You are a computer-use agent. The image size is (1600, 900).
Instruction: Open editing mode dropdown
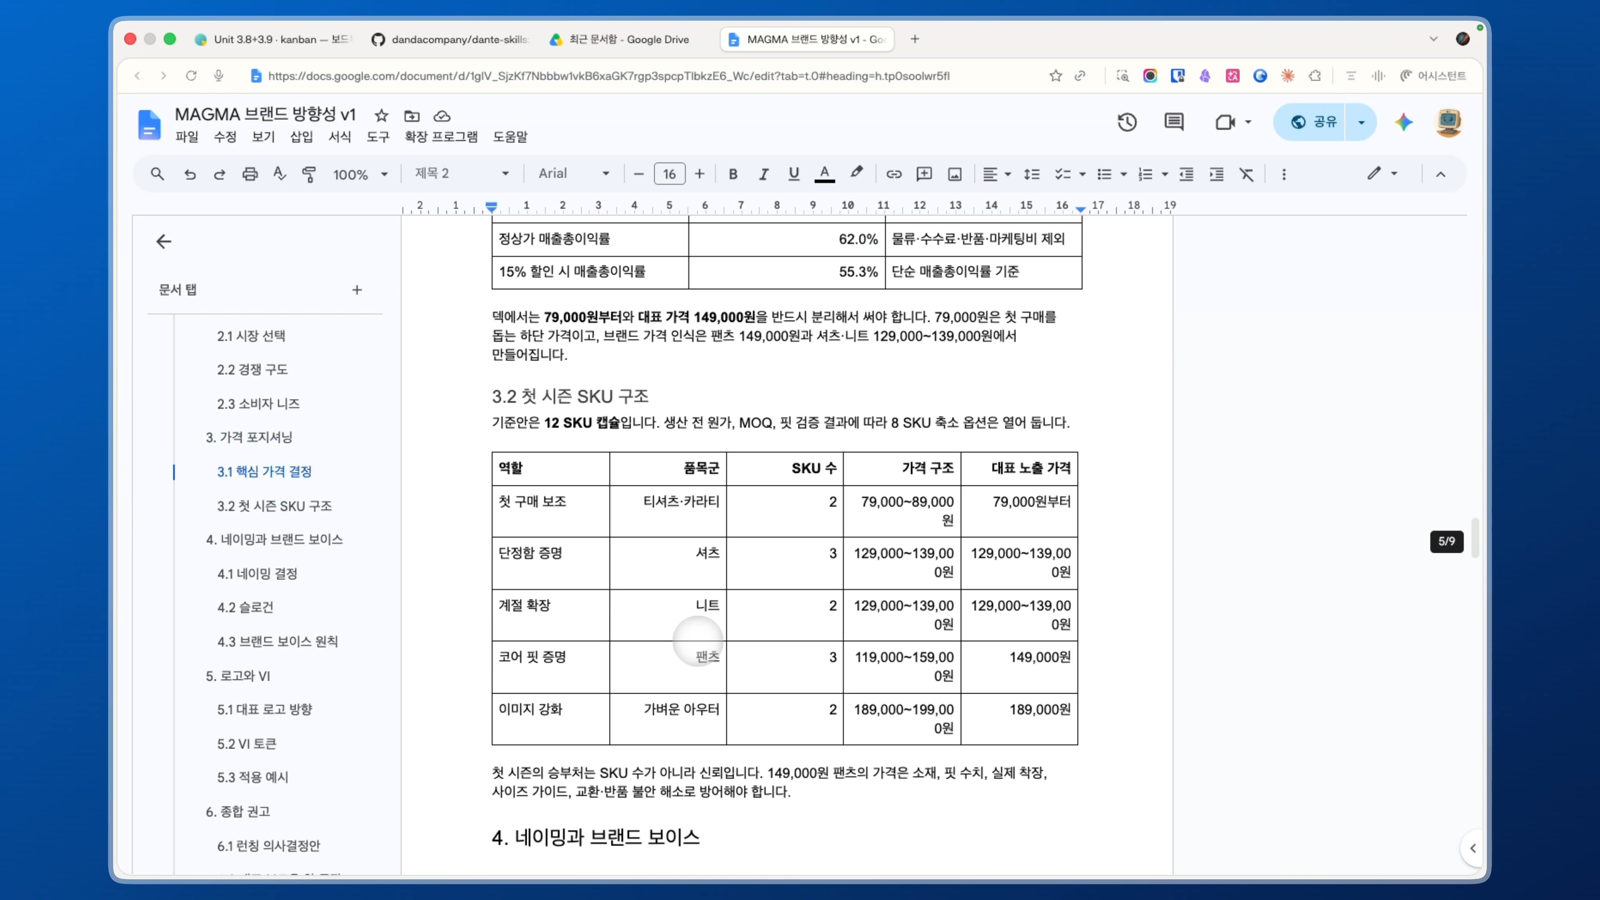coord(1382,174)
